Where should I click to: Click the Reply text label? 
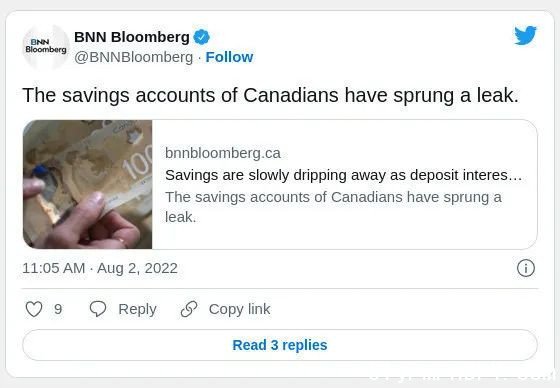click(137, 309)
